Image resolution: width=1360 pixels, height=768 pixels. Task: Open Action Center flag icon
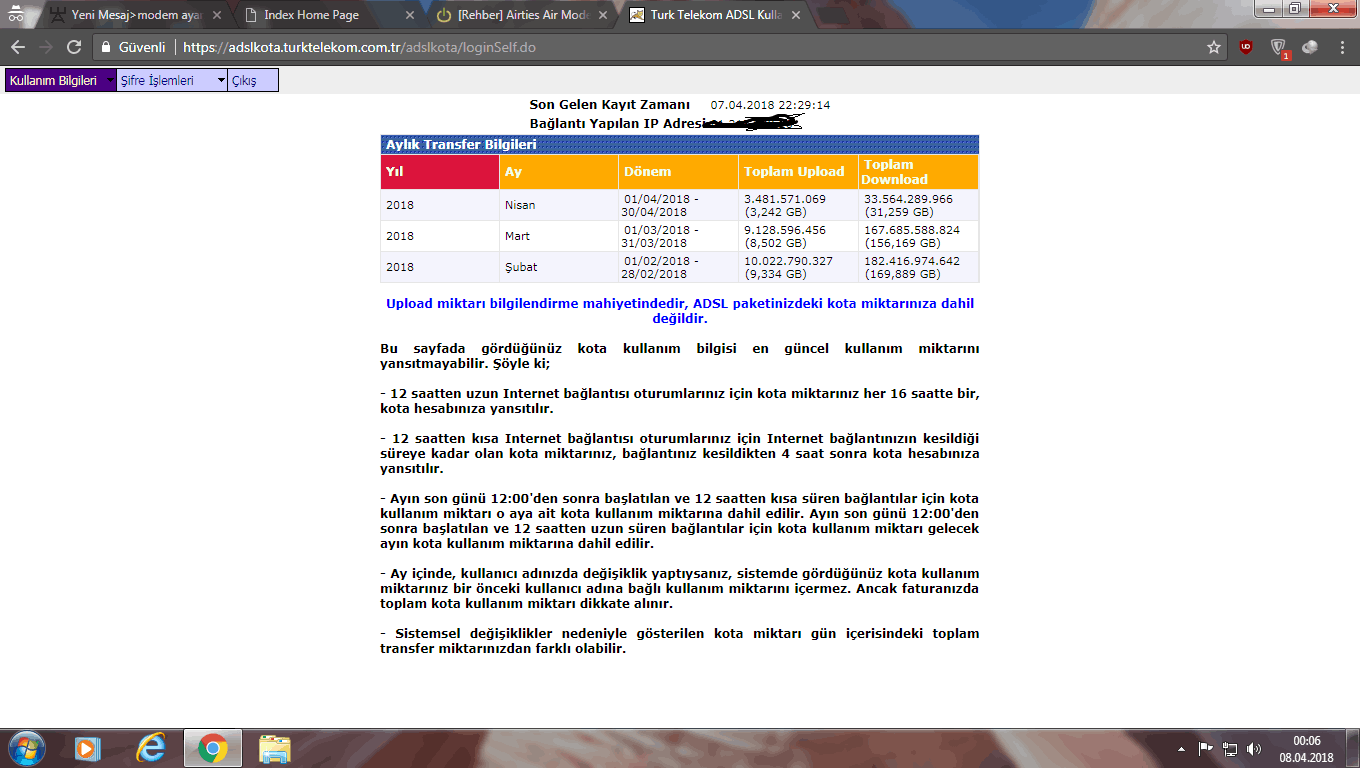1205,748
